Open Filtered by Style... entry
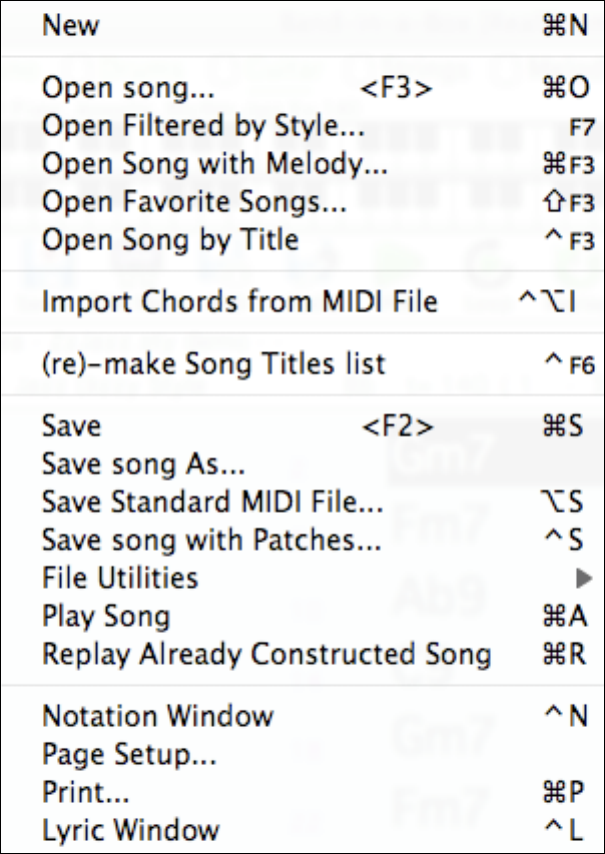This screenshot has height=854, width=605. point(203,126)
